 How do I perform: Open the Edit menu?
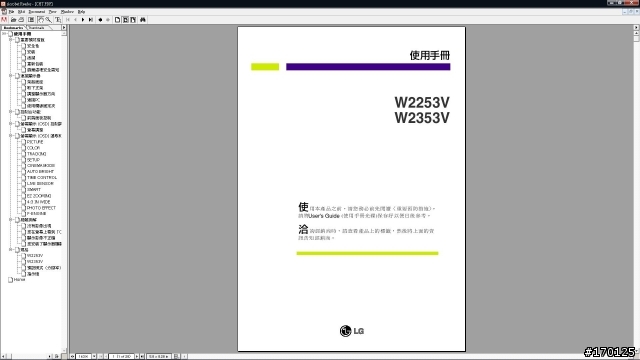click(x=22, y=12)
